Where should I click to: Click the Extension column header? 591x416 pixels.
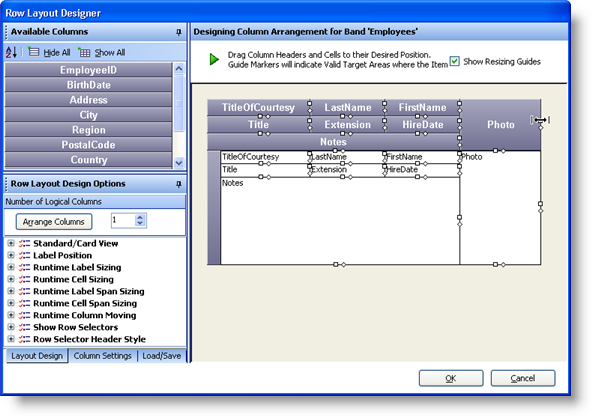coord(348,125)
